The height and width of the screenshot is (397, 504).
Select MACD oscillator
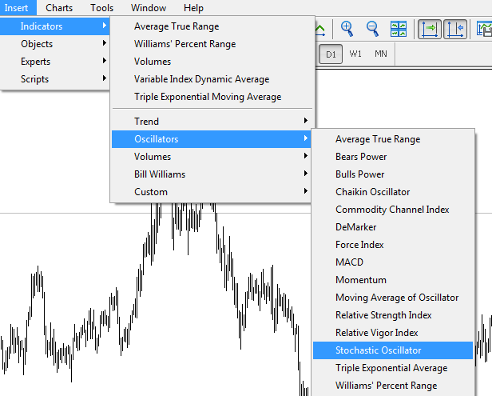click(x=393, y=262)
